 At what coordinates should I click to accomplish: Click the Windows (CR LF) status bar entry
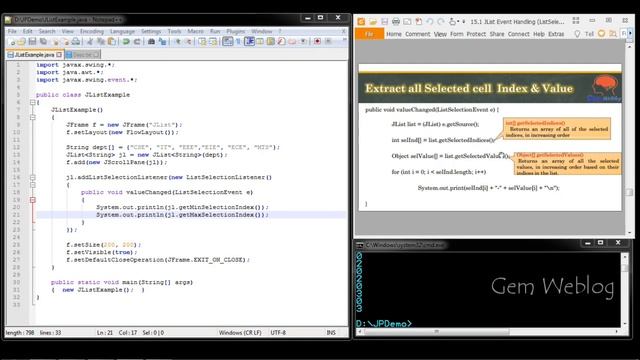pyautogui.click(x=240, y=333)
